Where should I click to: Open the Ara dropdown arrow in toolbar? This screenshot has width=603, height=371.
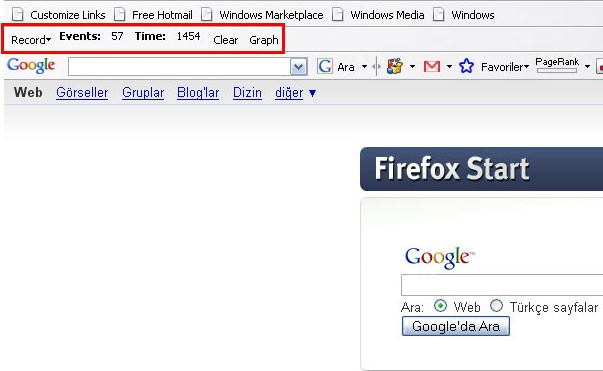pos(364,67)
